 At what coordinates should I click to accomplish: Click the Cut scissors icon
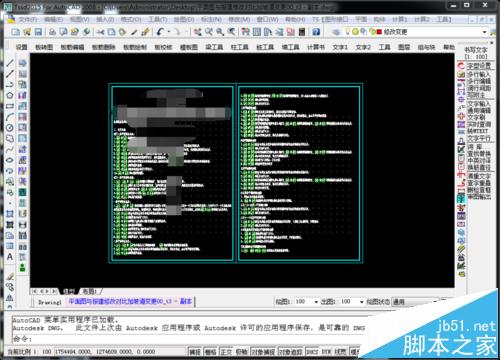tap(100, 32)
